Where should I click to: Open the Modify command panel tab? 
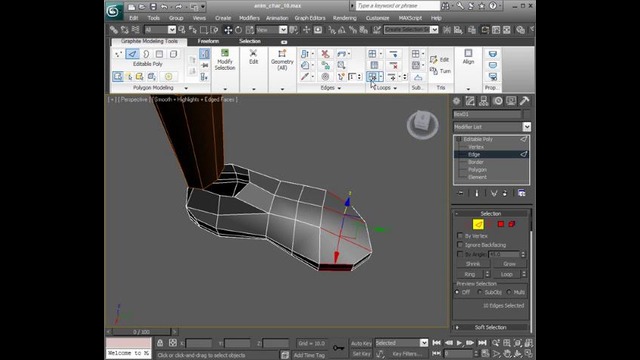470,101
